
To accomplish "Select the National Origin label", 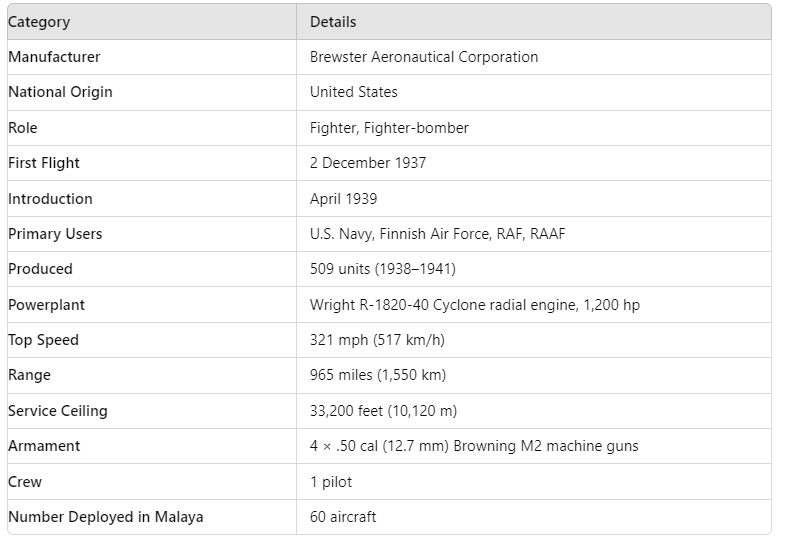I will [x=60, y=92].
